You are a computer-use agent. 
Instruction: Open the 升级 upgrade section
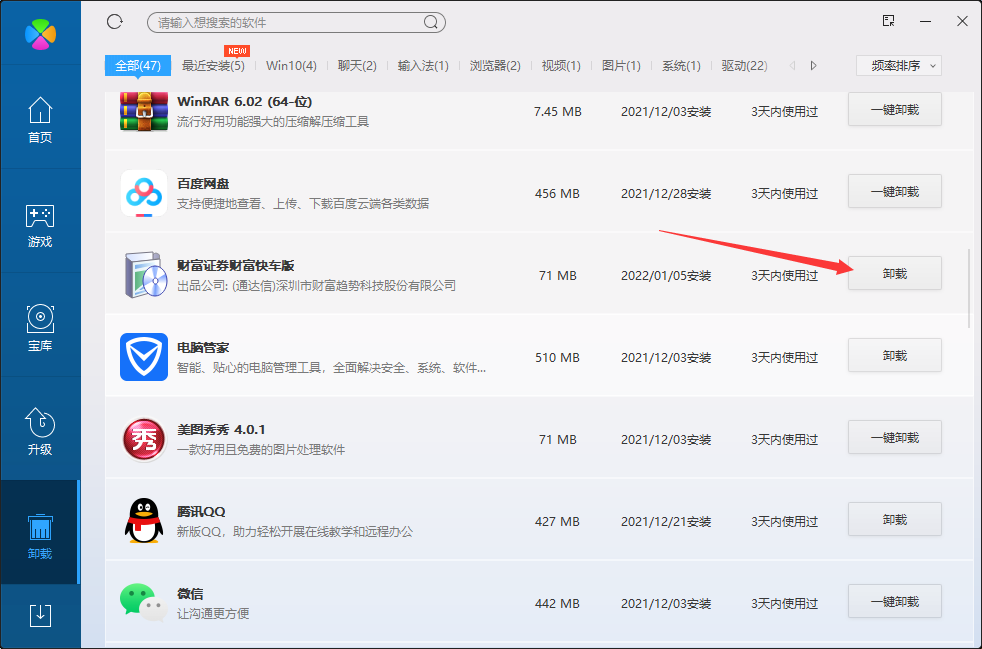tap(40, 432)
